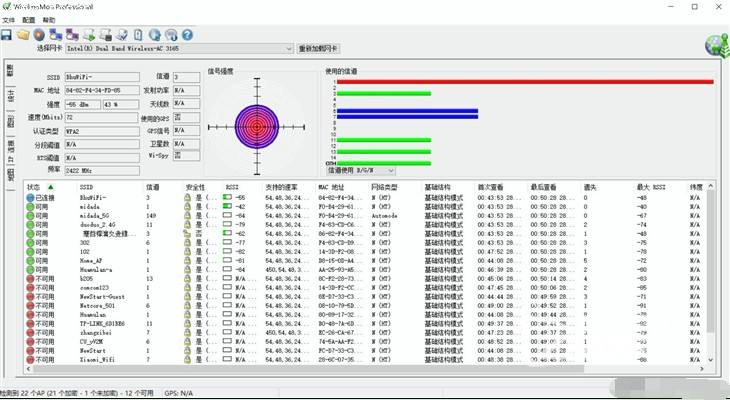Click the padlock icon in the TP-LINK_6D1BB6 row
The image size is (730, 400).
187,324
